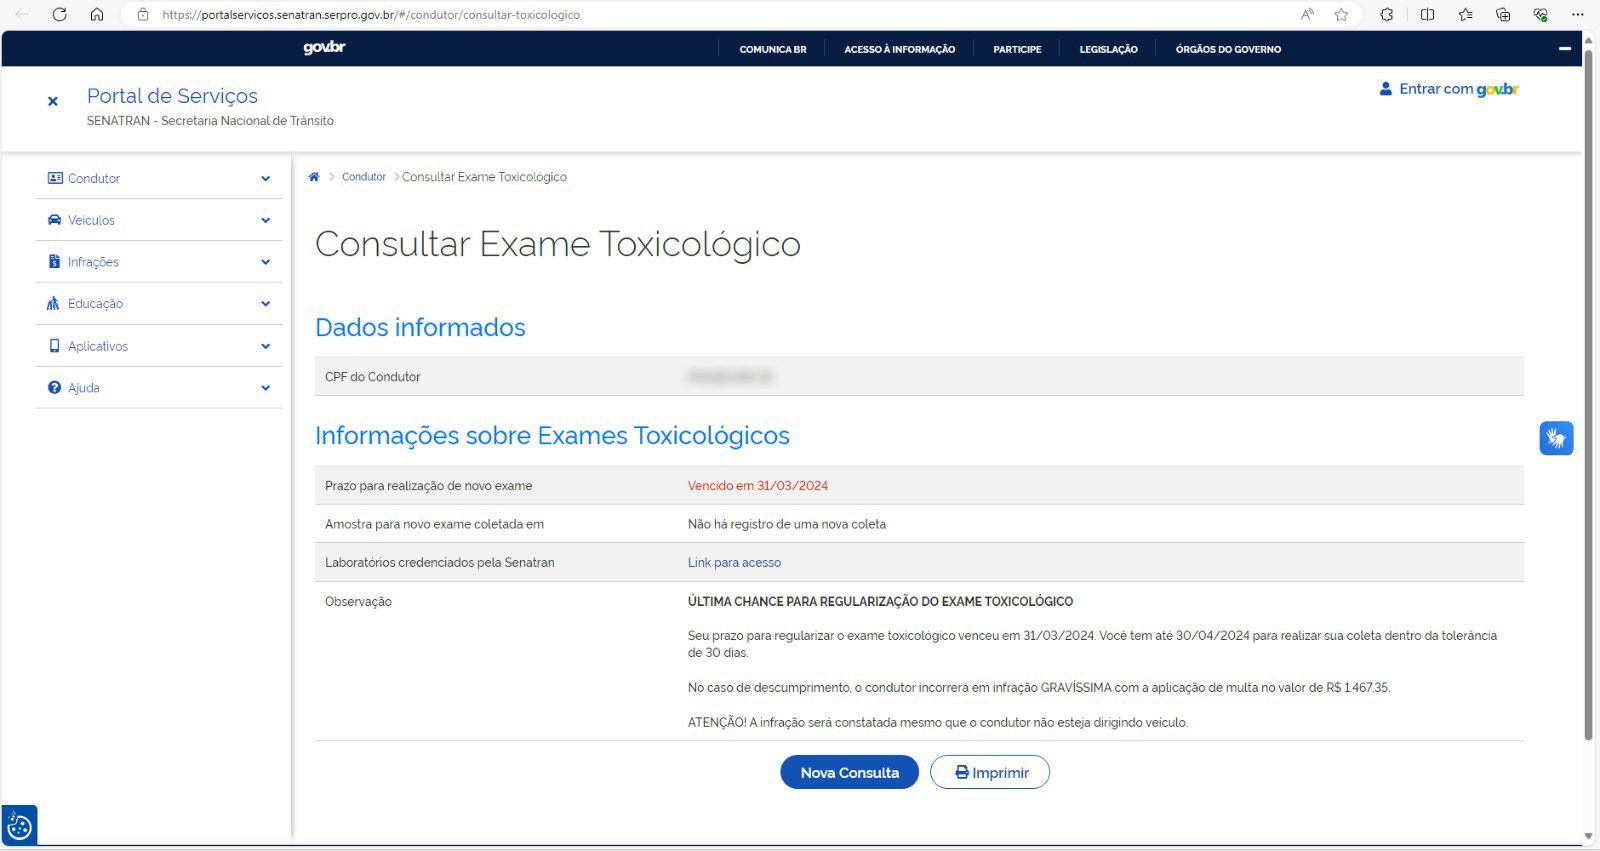Open the browser favorites list icon
Viewport: 1600px width, 851px height.
(x=1465, y=15)
